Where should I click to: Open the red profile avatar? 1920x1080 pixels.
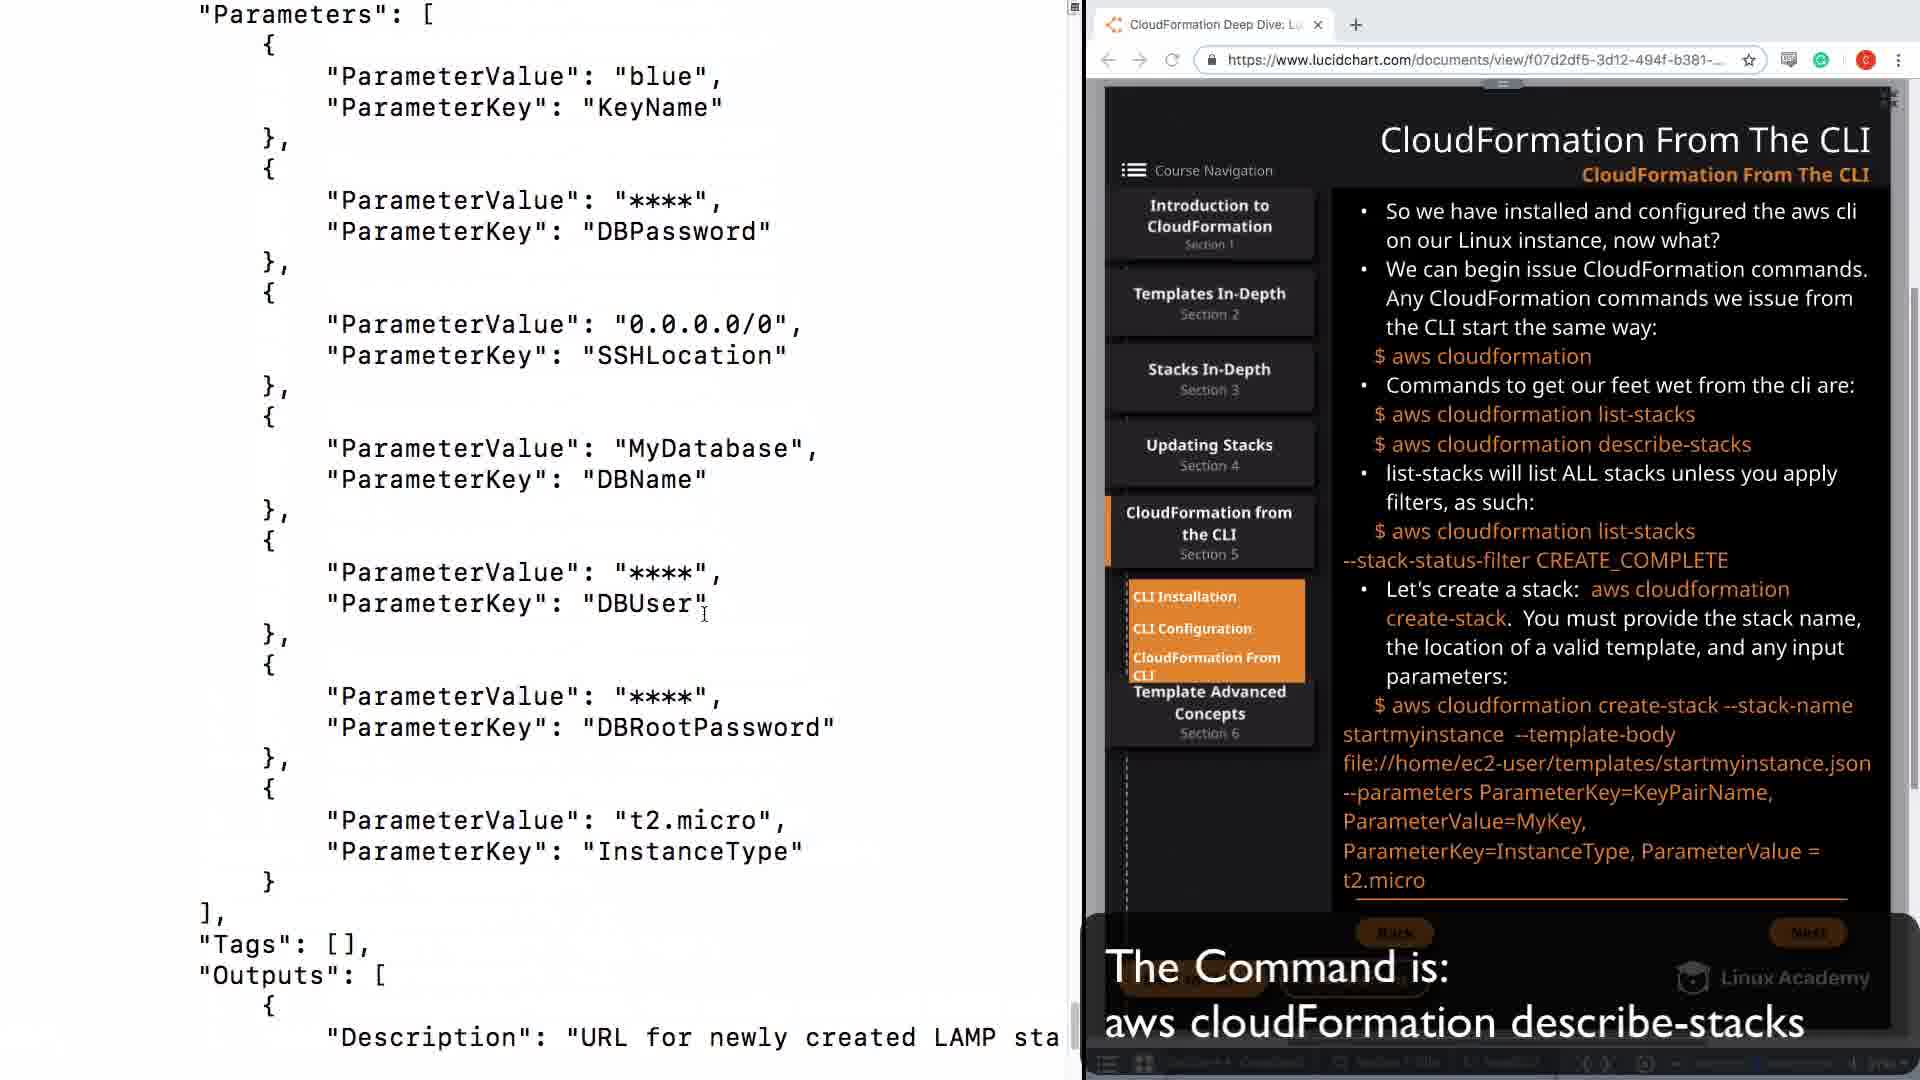pyautogui.click(x=1865, y=60)
